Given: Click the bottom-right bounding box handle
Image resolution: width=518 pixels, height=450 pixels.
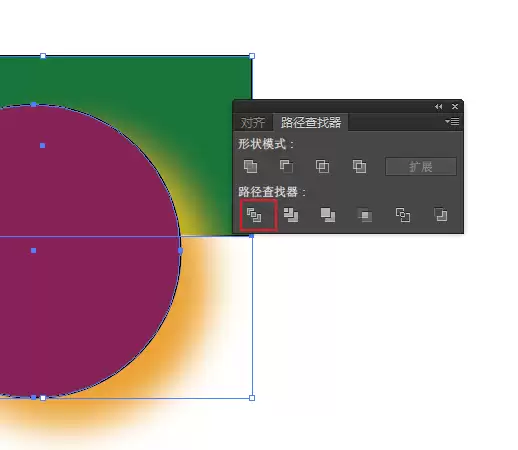Looking at the screenshot, I should coord(252,398).
